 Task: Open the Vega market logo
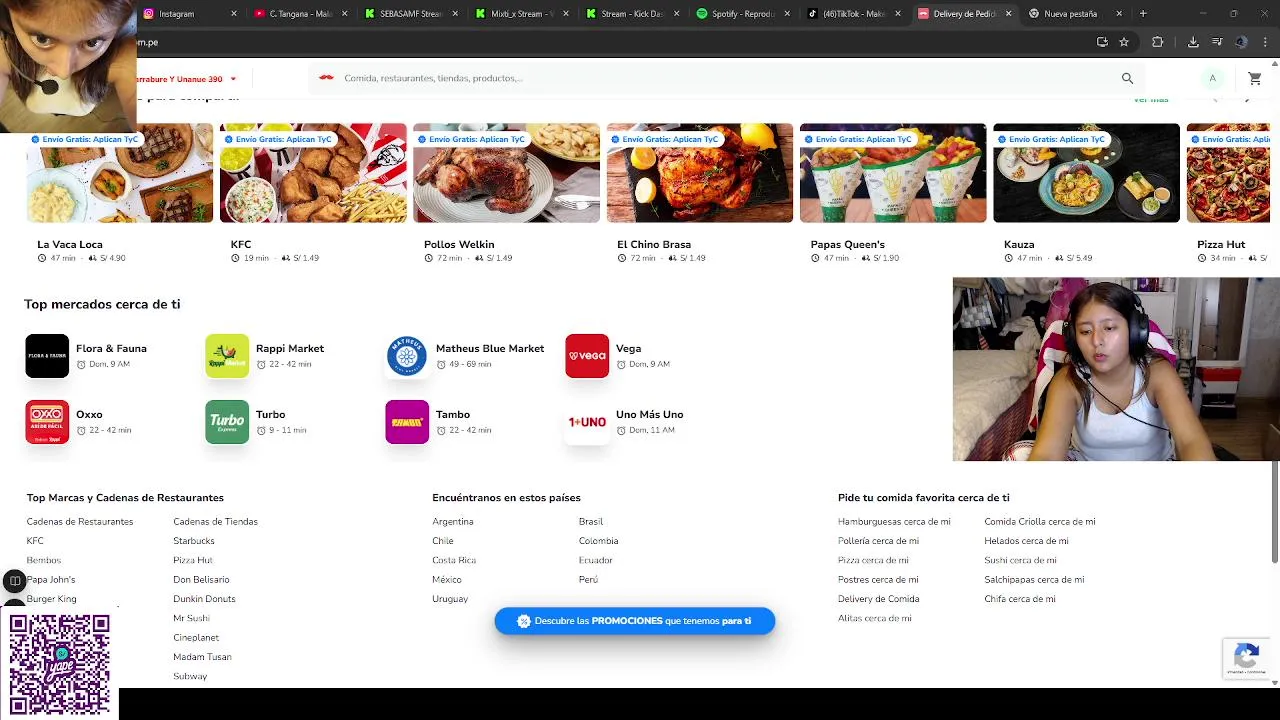[x=587, y=356]
